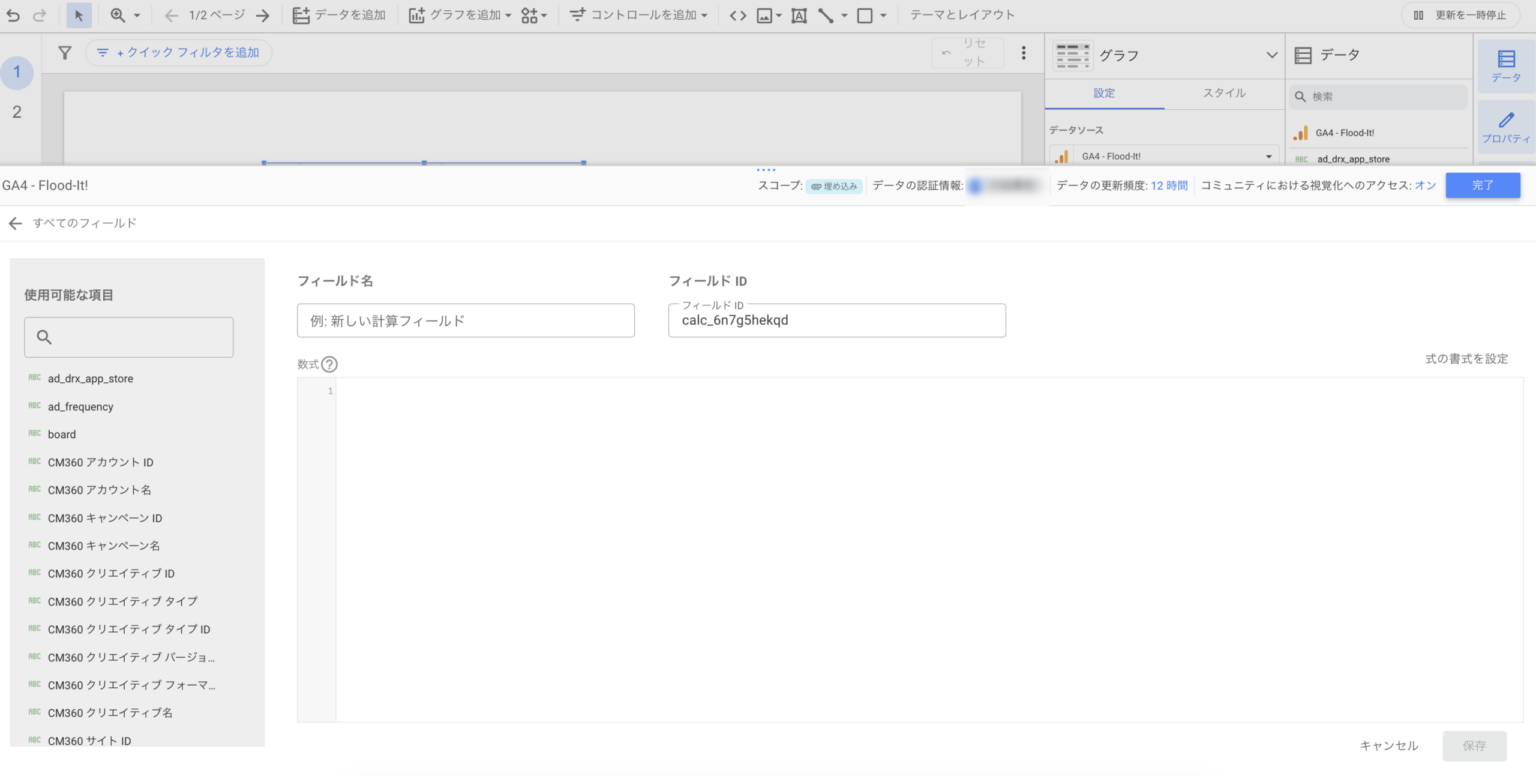1536x776 pixels.
Task: Select the pointer selection mode tool
Action: coord(79,15)
